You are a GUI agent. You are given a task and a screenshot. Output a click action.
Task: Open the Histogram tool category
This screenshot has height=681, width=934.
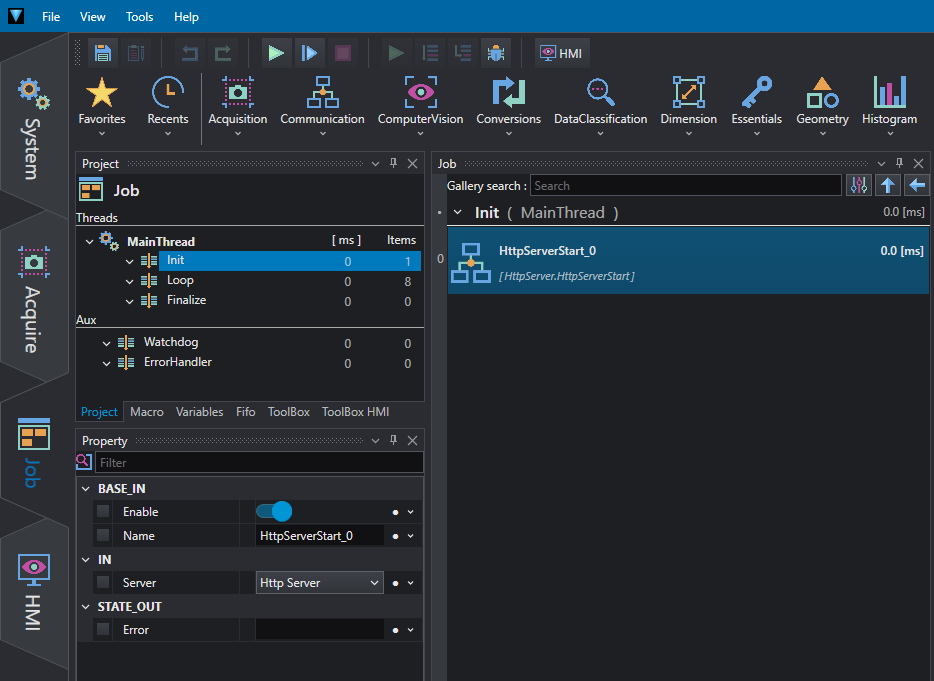point(889,105)
